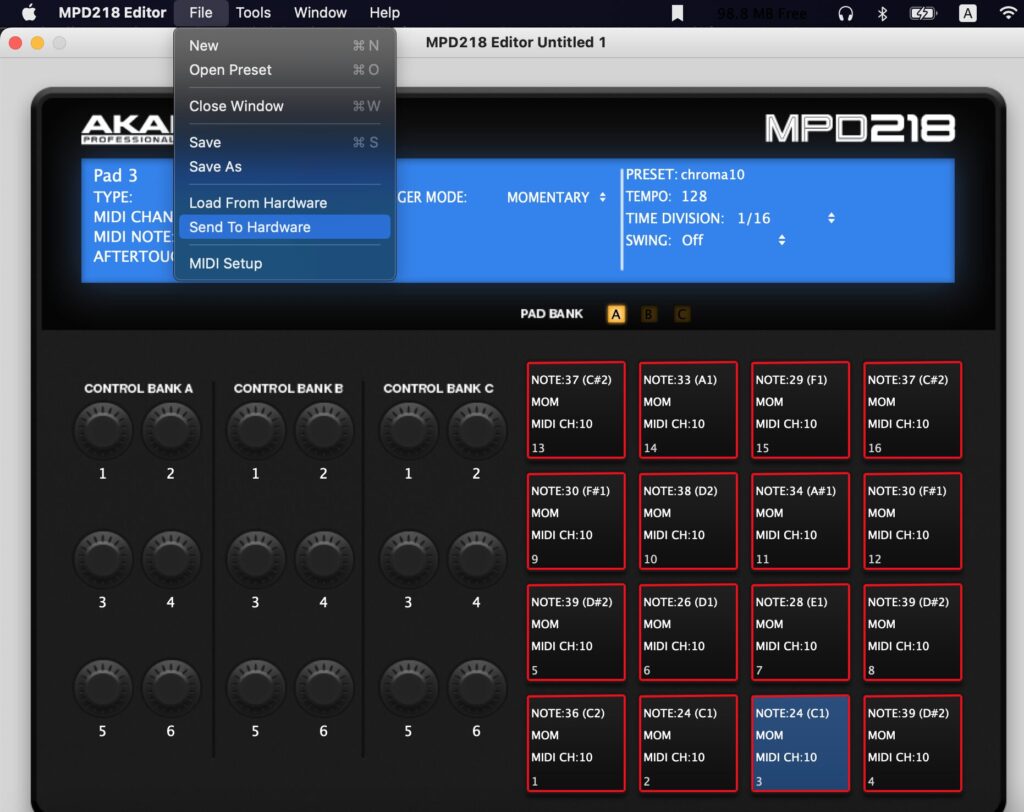Screen dimensions: 1024x812
Task: Open the headphones status menu
Action: click(x=845, y=13)
